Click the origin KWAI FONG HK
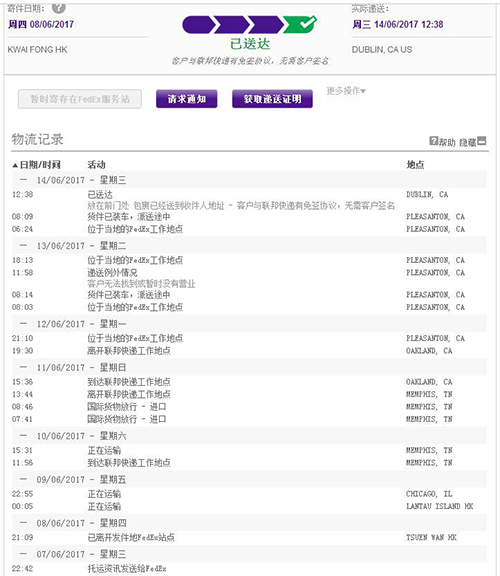The height and width of the screenshot is (576, 500). coord(37,50)
